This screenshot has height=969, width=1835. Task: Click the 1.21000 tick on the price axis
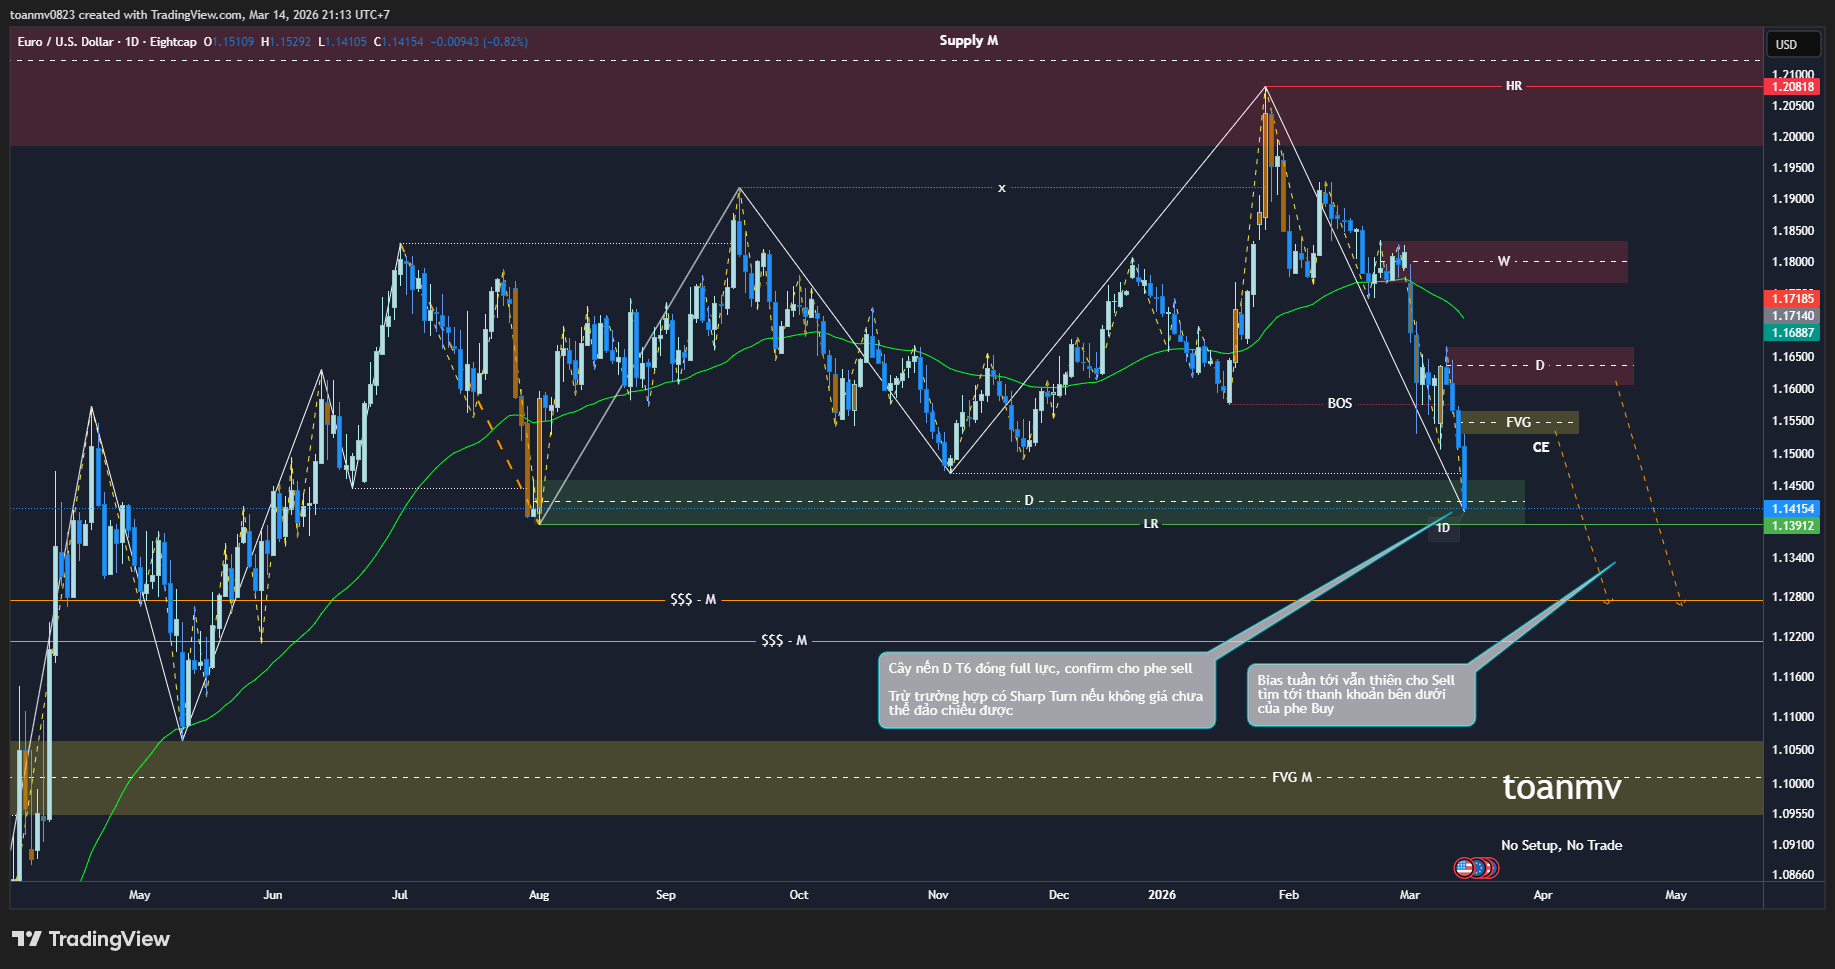(1793, 74)
